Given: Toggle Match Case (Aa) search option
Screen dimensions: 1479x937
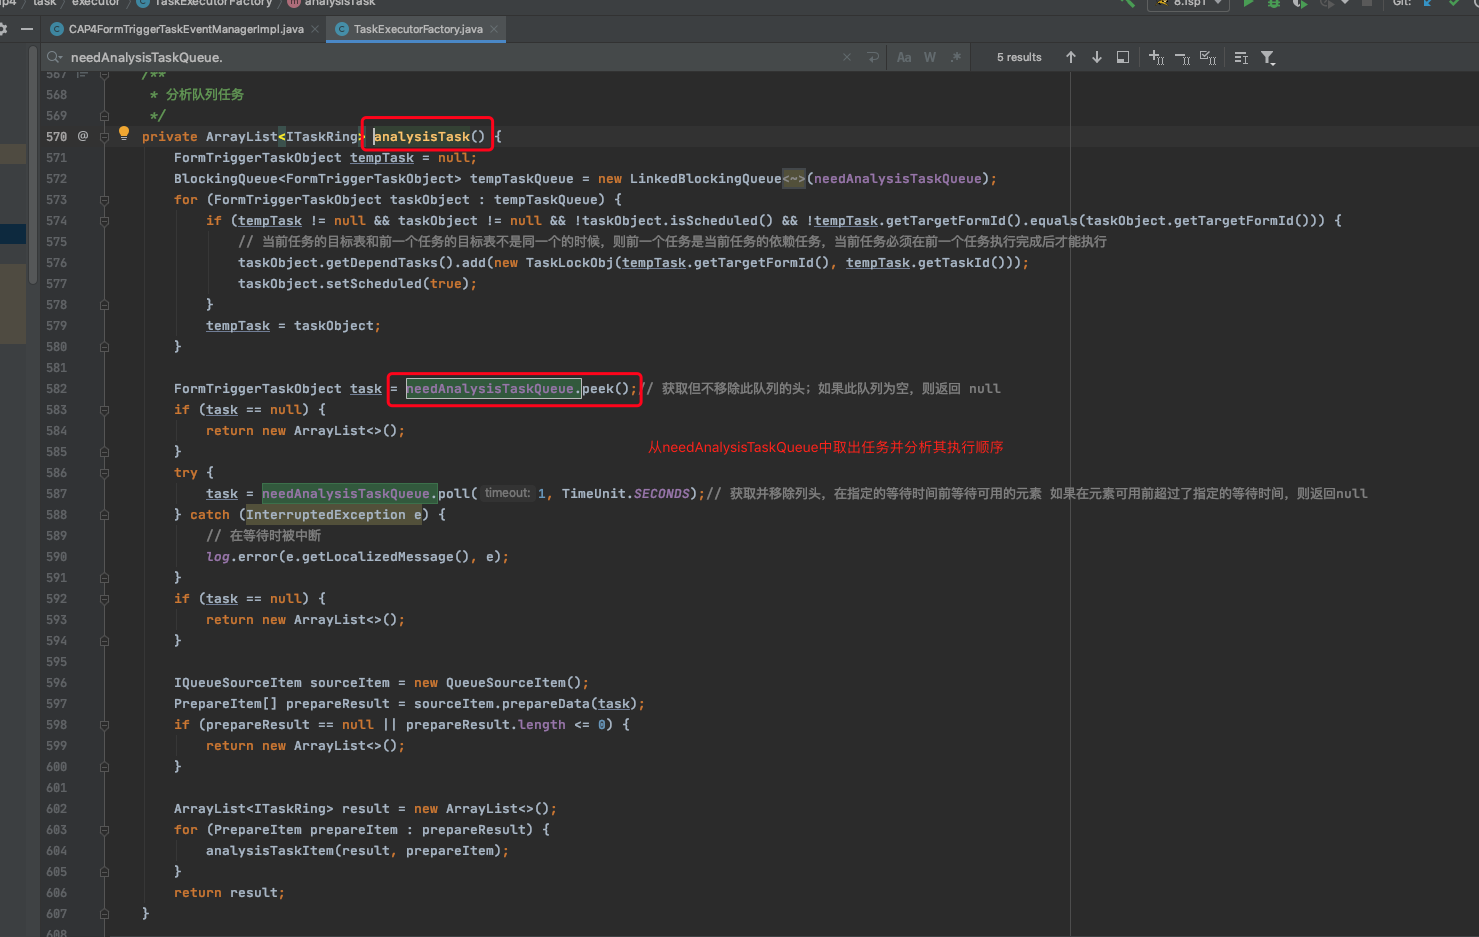Looking at the screenshot, I should pyautogui.click(x=904, y=58).
